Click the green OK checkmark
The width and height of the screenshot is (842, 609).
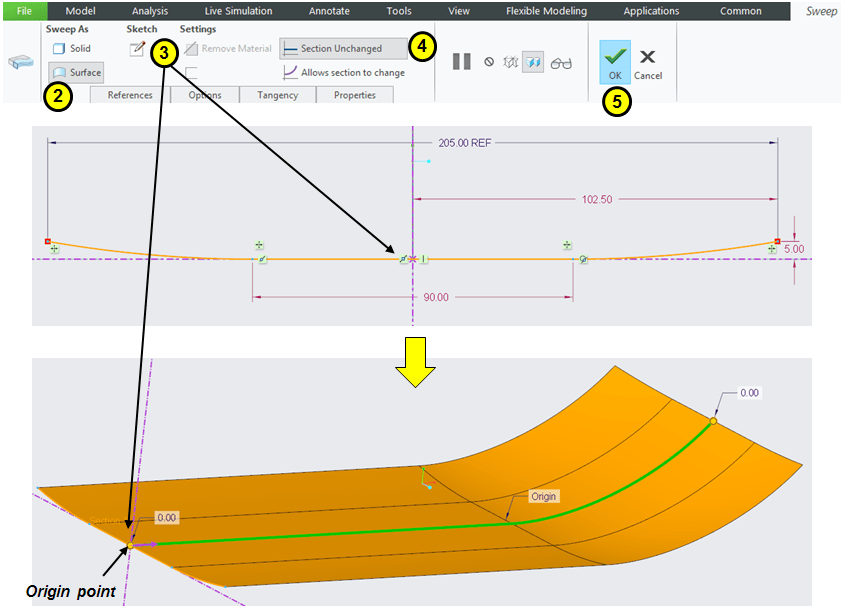tap(614, 60)
